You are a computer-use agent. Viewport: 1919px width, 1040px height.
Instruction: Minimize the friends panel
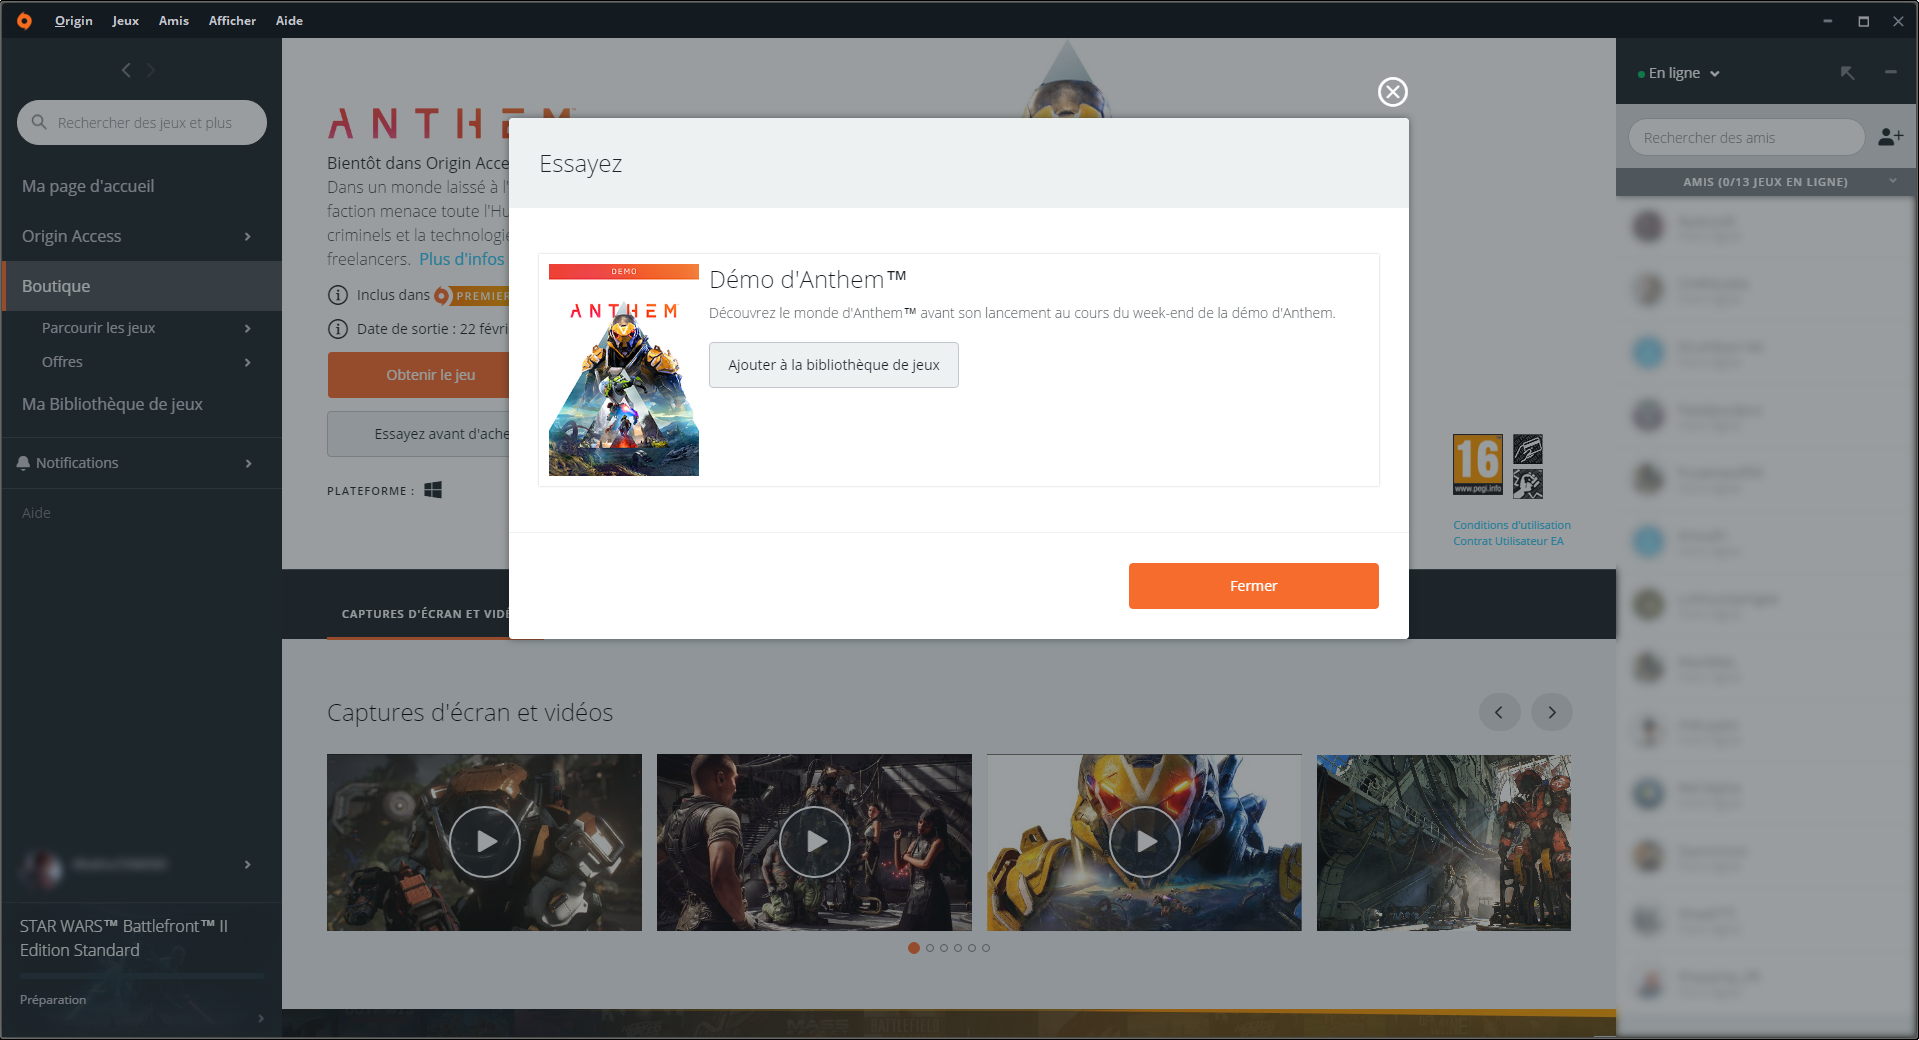click(x=1890, y=72)
